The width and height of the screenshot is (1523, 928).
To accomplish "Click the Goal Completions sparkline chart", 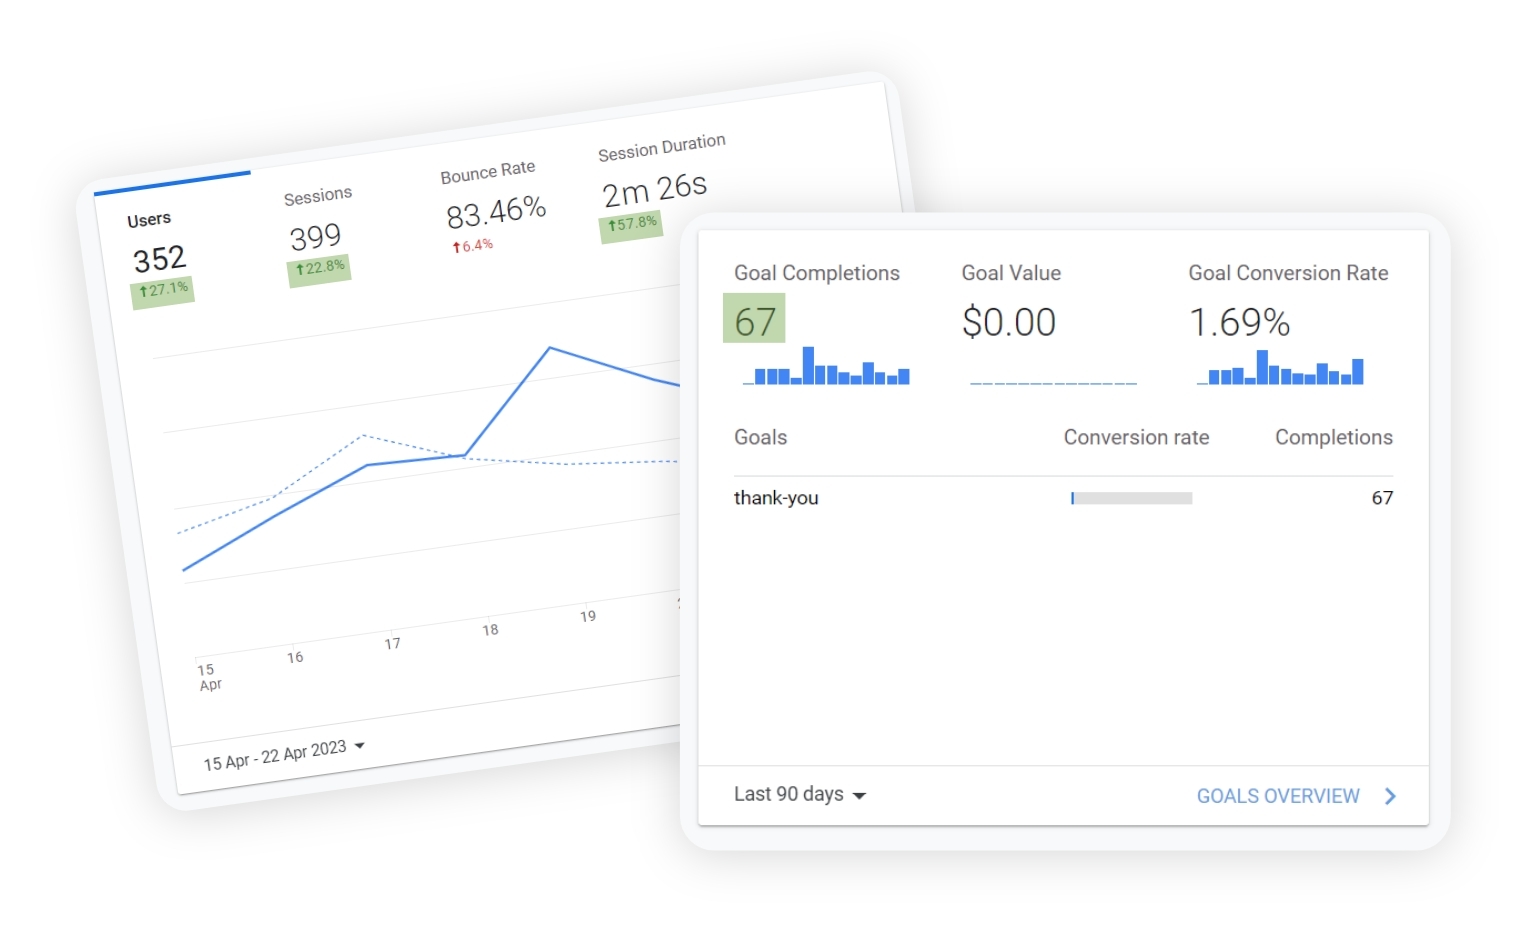I will 826,368.
